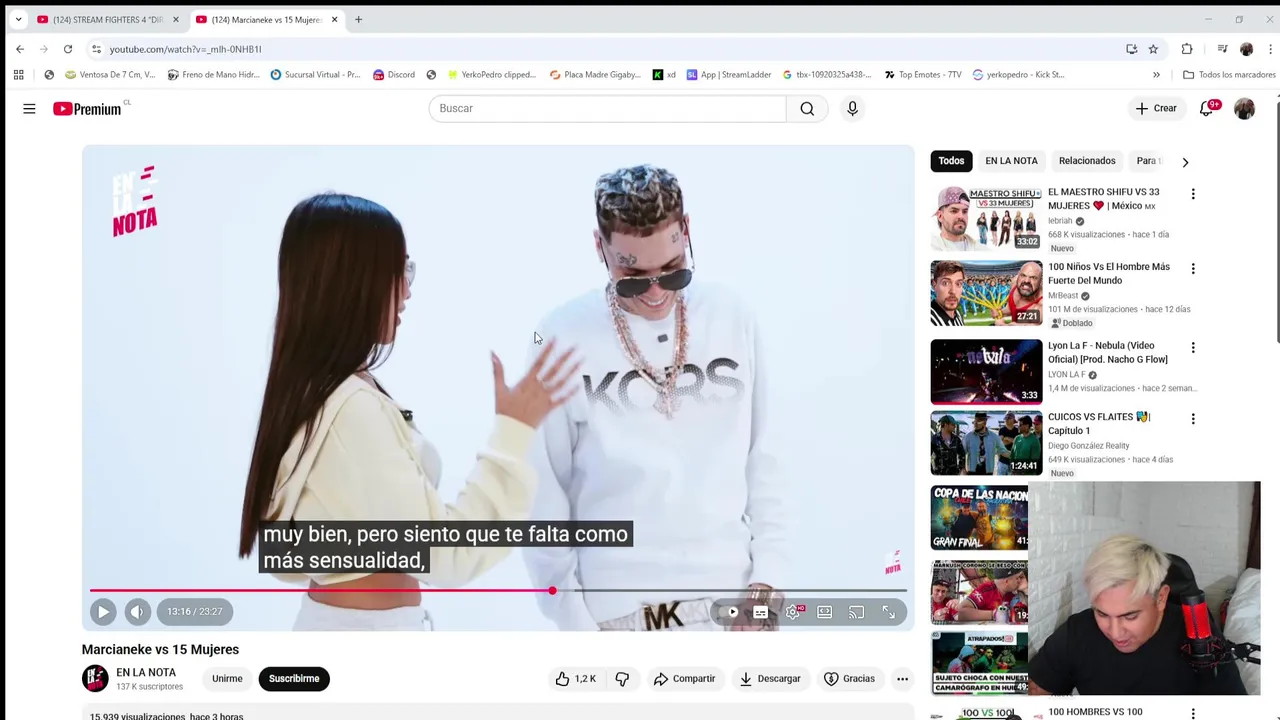The width and height of the screenshot is (1280, 720).
Task: Open the notifications bell
Action: [x=1207, y=108]
